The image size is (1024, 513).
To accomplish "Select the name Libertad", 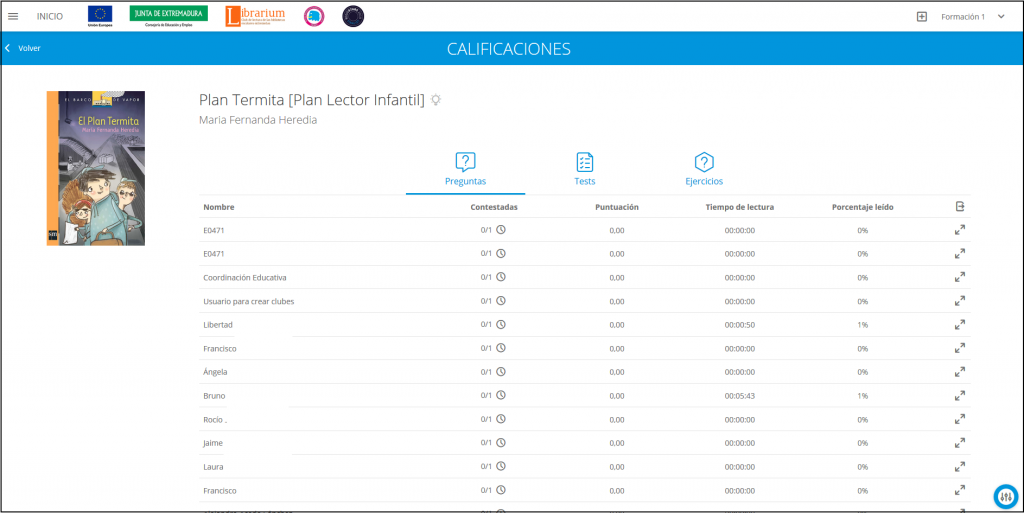I will (x=218, y=324).
